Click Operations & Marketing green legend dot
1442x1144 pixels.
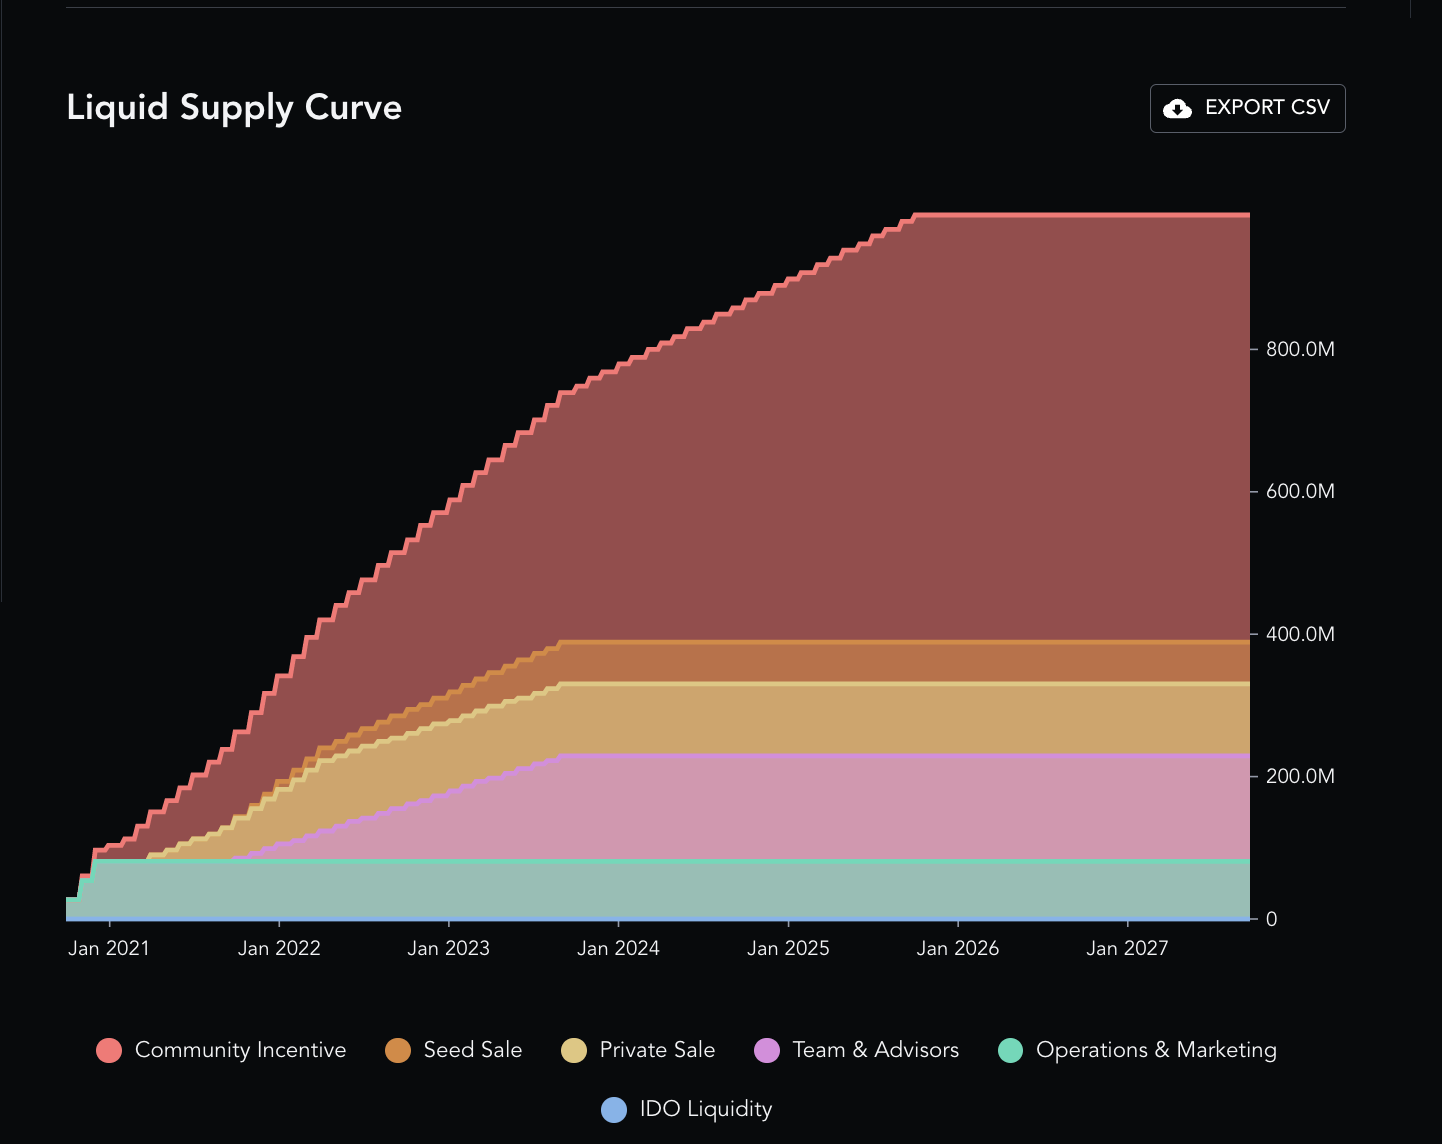(1011, 1050)
